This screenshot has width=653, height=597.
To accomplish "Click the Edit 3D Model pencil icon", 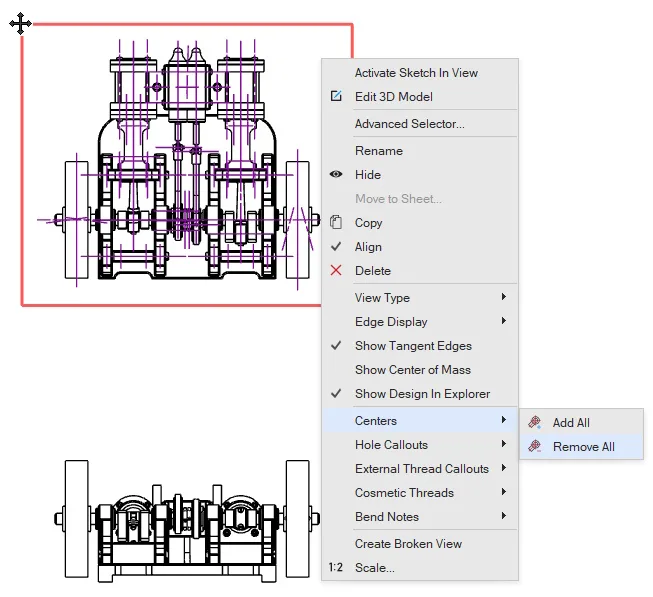I will 336,96.
